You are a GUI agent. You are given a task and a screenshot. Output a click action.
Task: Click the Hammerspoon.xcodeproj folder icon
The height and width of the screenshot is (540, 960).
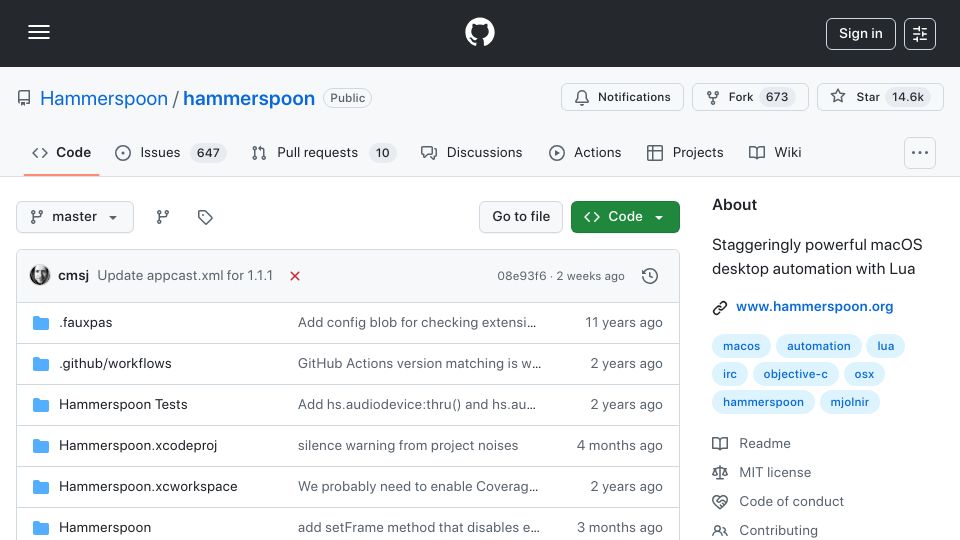41,446
